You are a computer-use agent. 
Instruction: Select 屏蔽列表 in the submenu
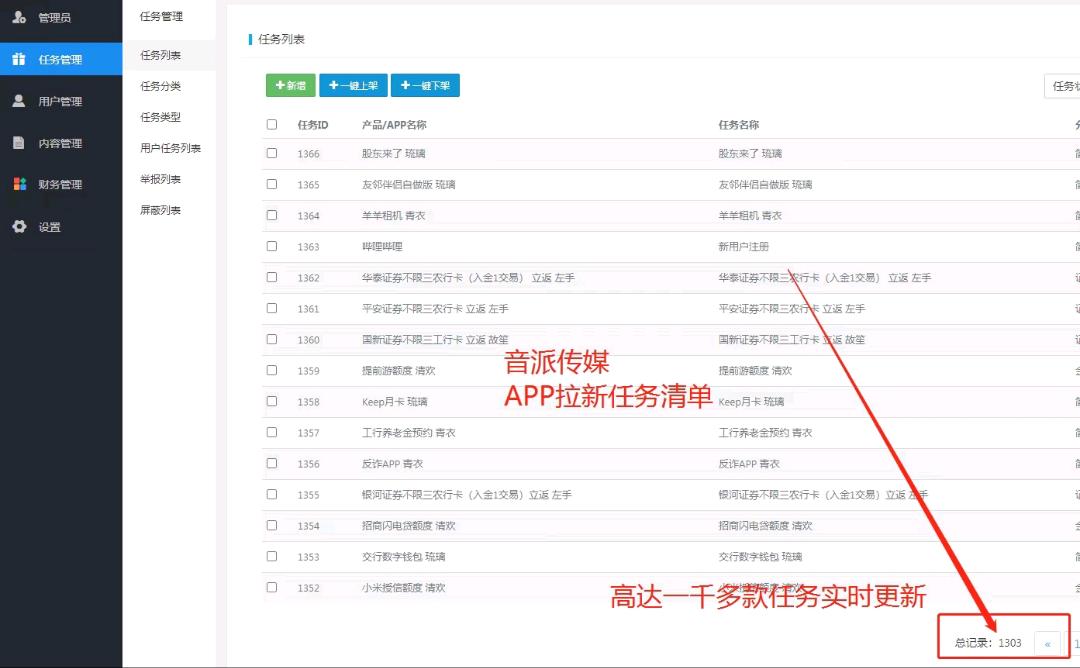[160, 210]
